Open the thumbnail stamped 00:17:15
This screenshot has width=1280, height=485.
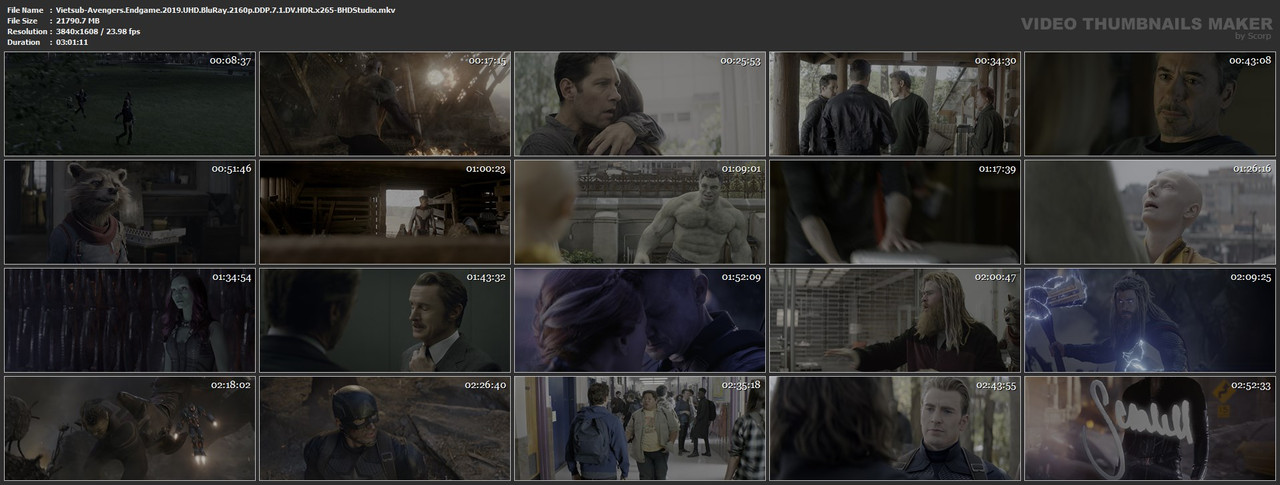(385, 103)
